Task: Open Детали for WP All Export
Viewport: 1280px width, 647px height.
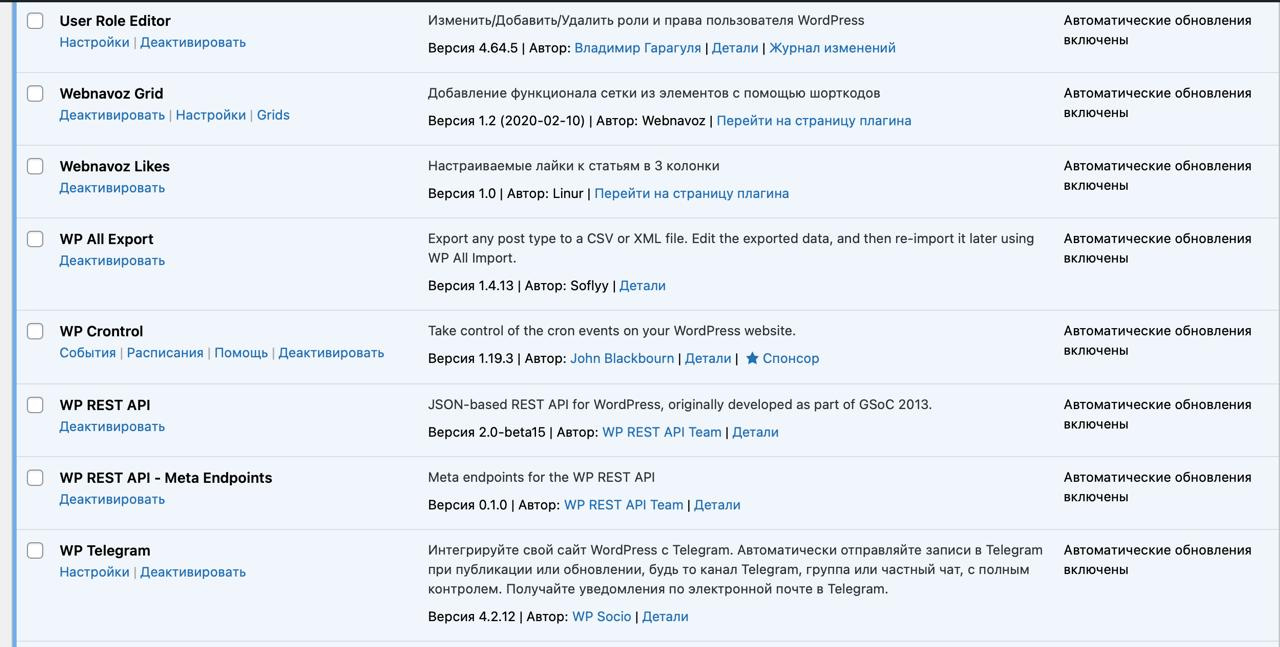Action: tap(642, 286)
